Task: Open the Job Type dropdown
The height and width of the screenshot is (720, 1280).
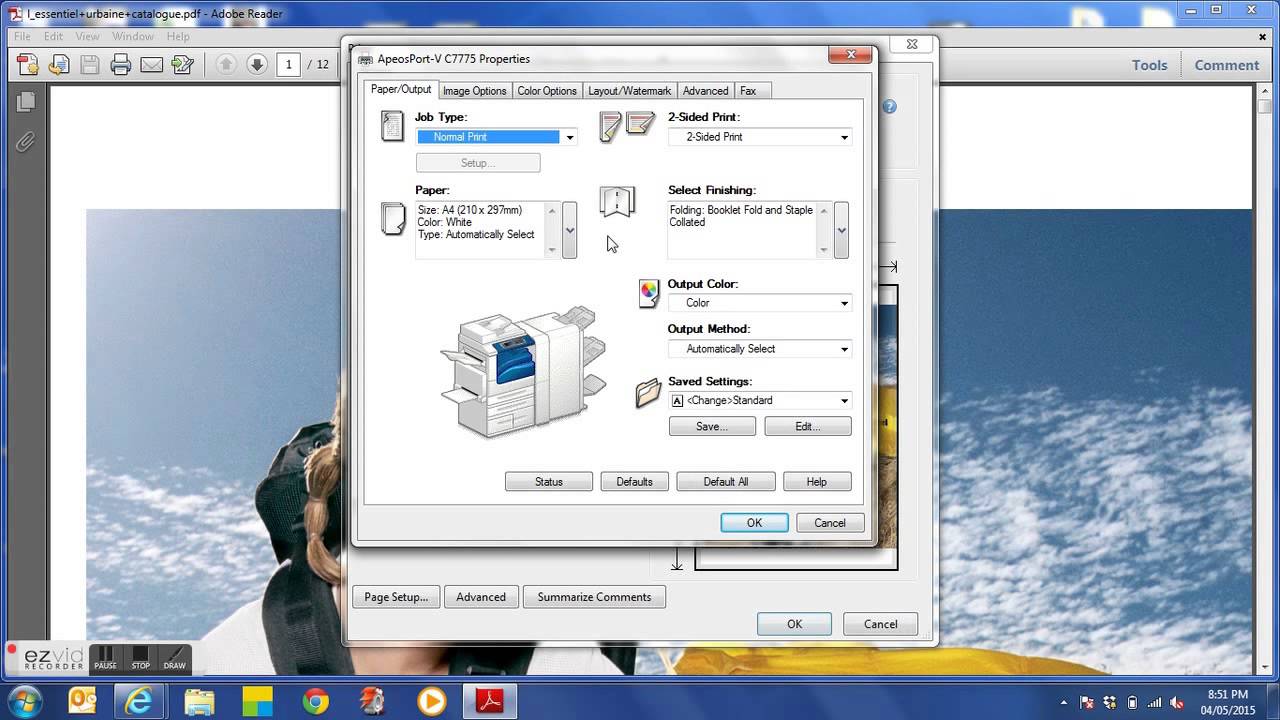Action: click(x=570, y=137)
